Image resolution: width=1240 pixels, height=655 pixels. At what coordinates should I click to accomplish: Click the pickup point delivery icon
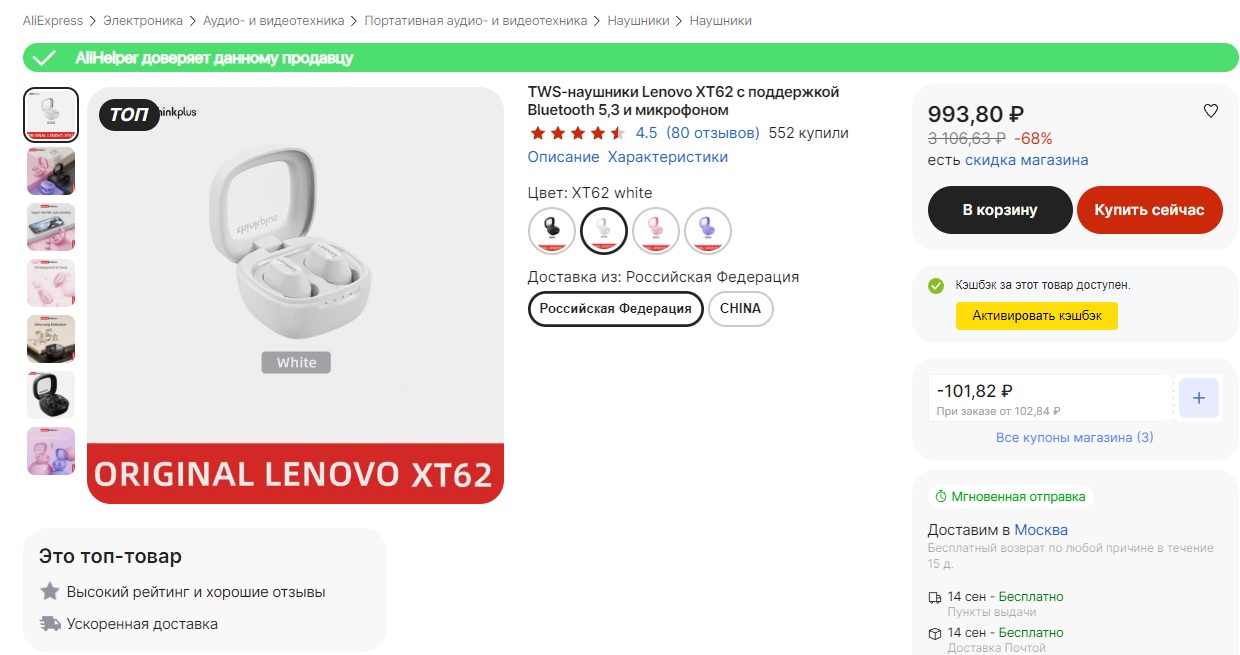point(935,598)
